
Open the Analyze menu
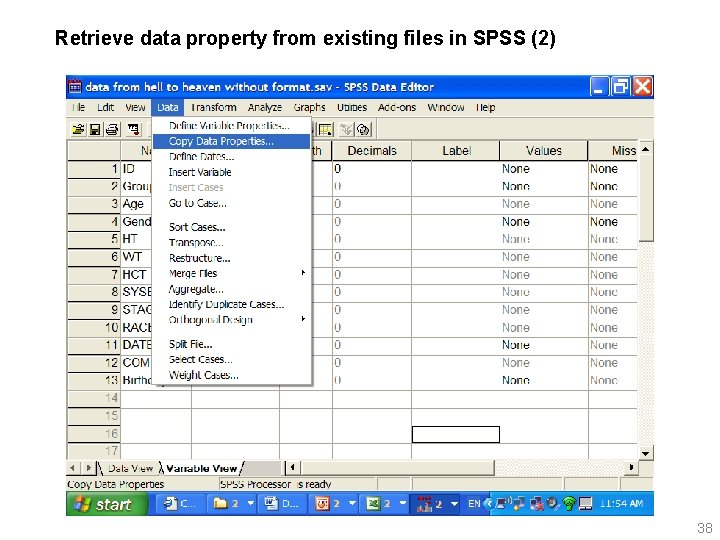265,107
